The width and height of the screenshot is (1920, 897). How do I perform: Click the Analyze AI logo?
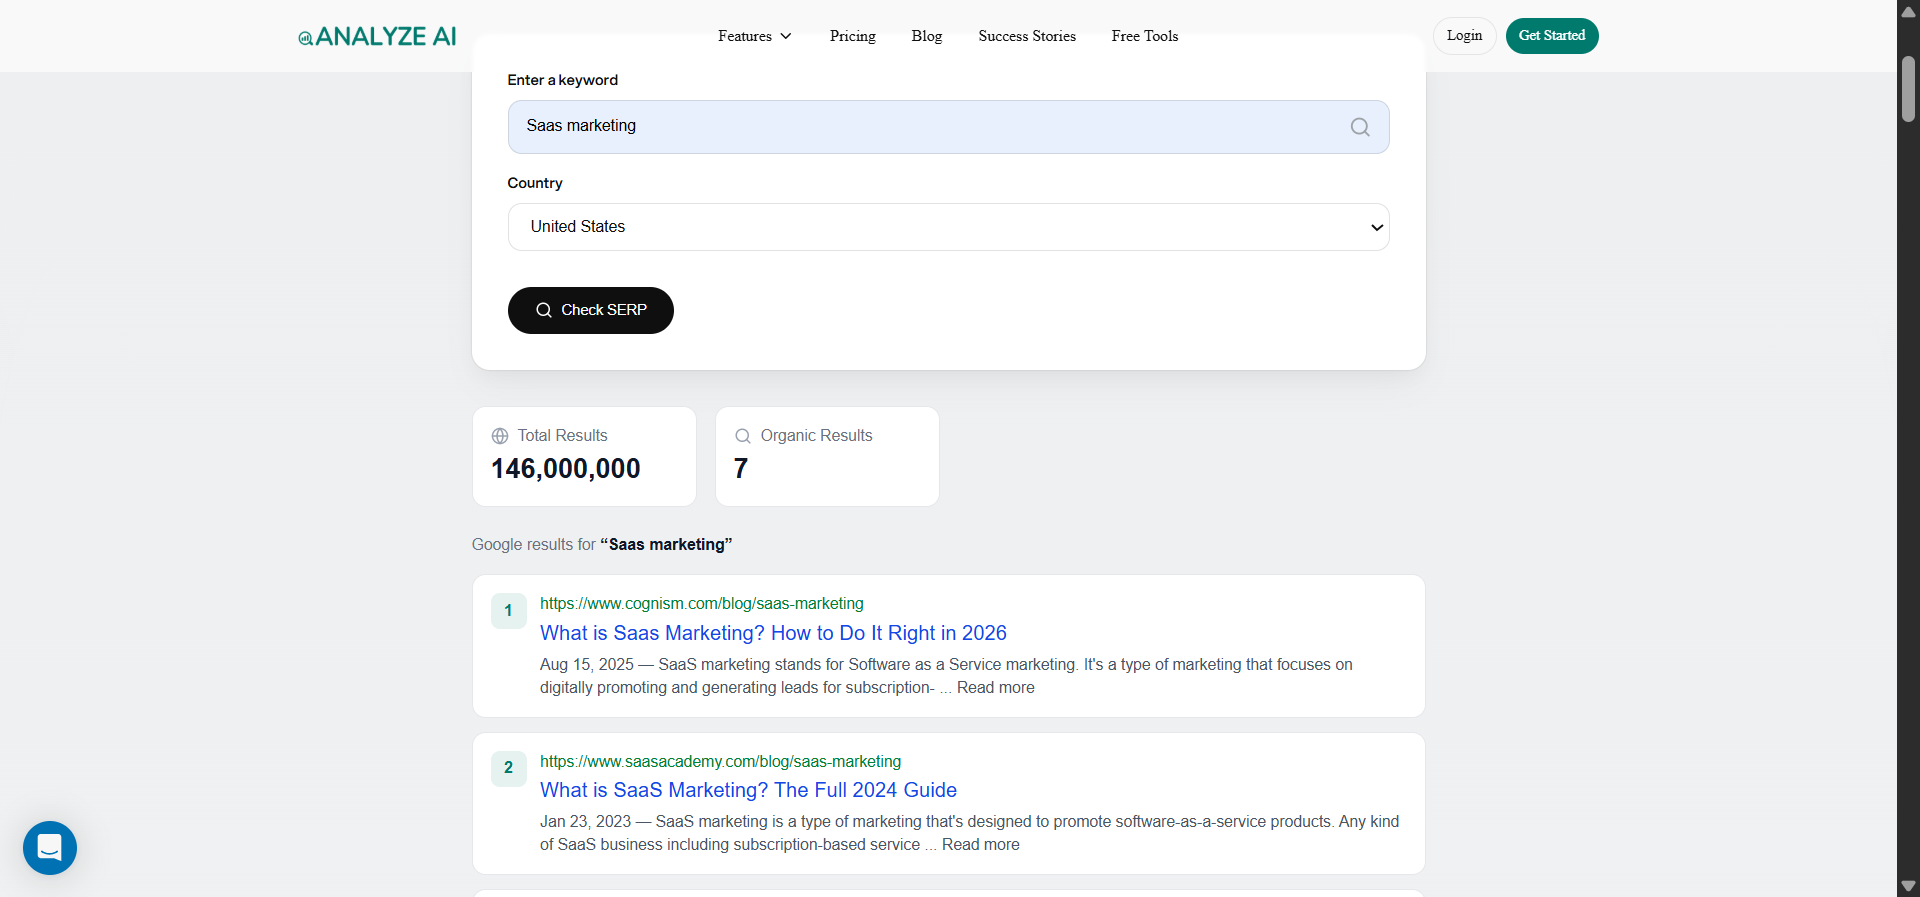(377, 37)
